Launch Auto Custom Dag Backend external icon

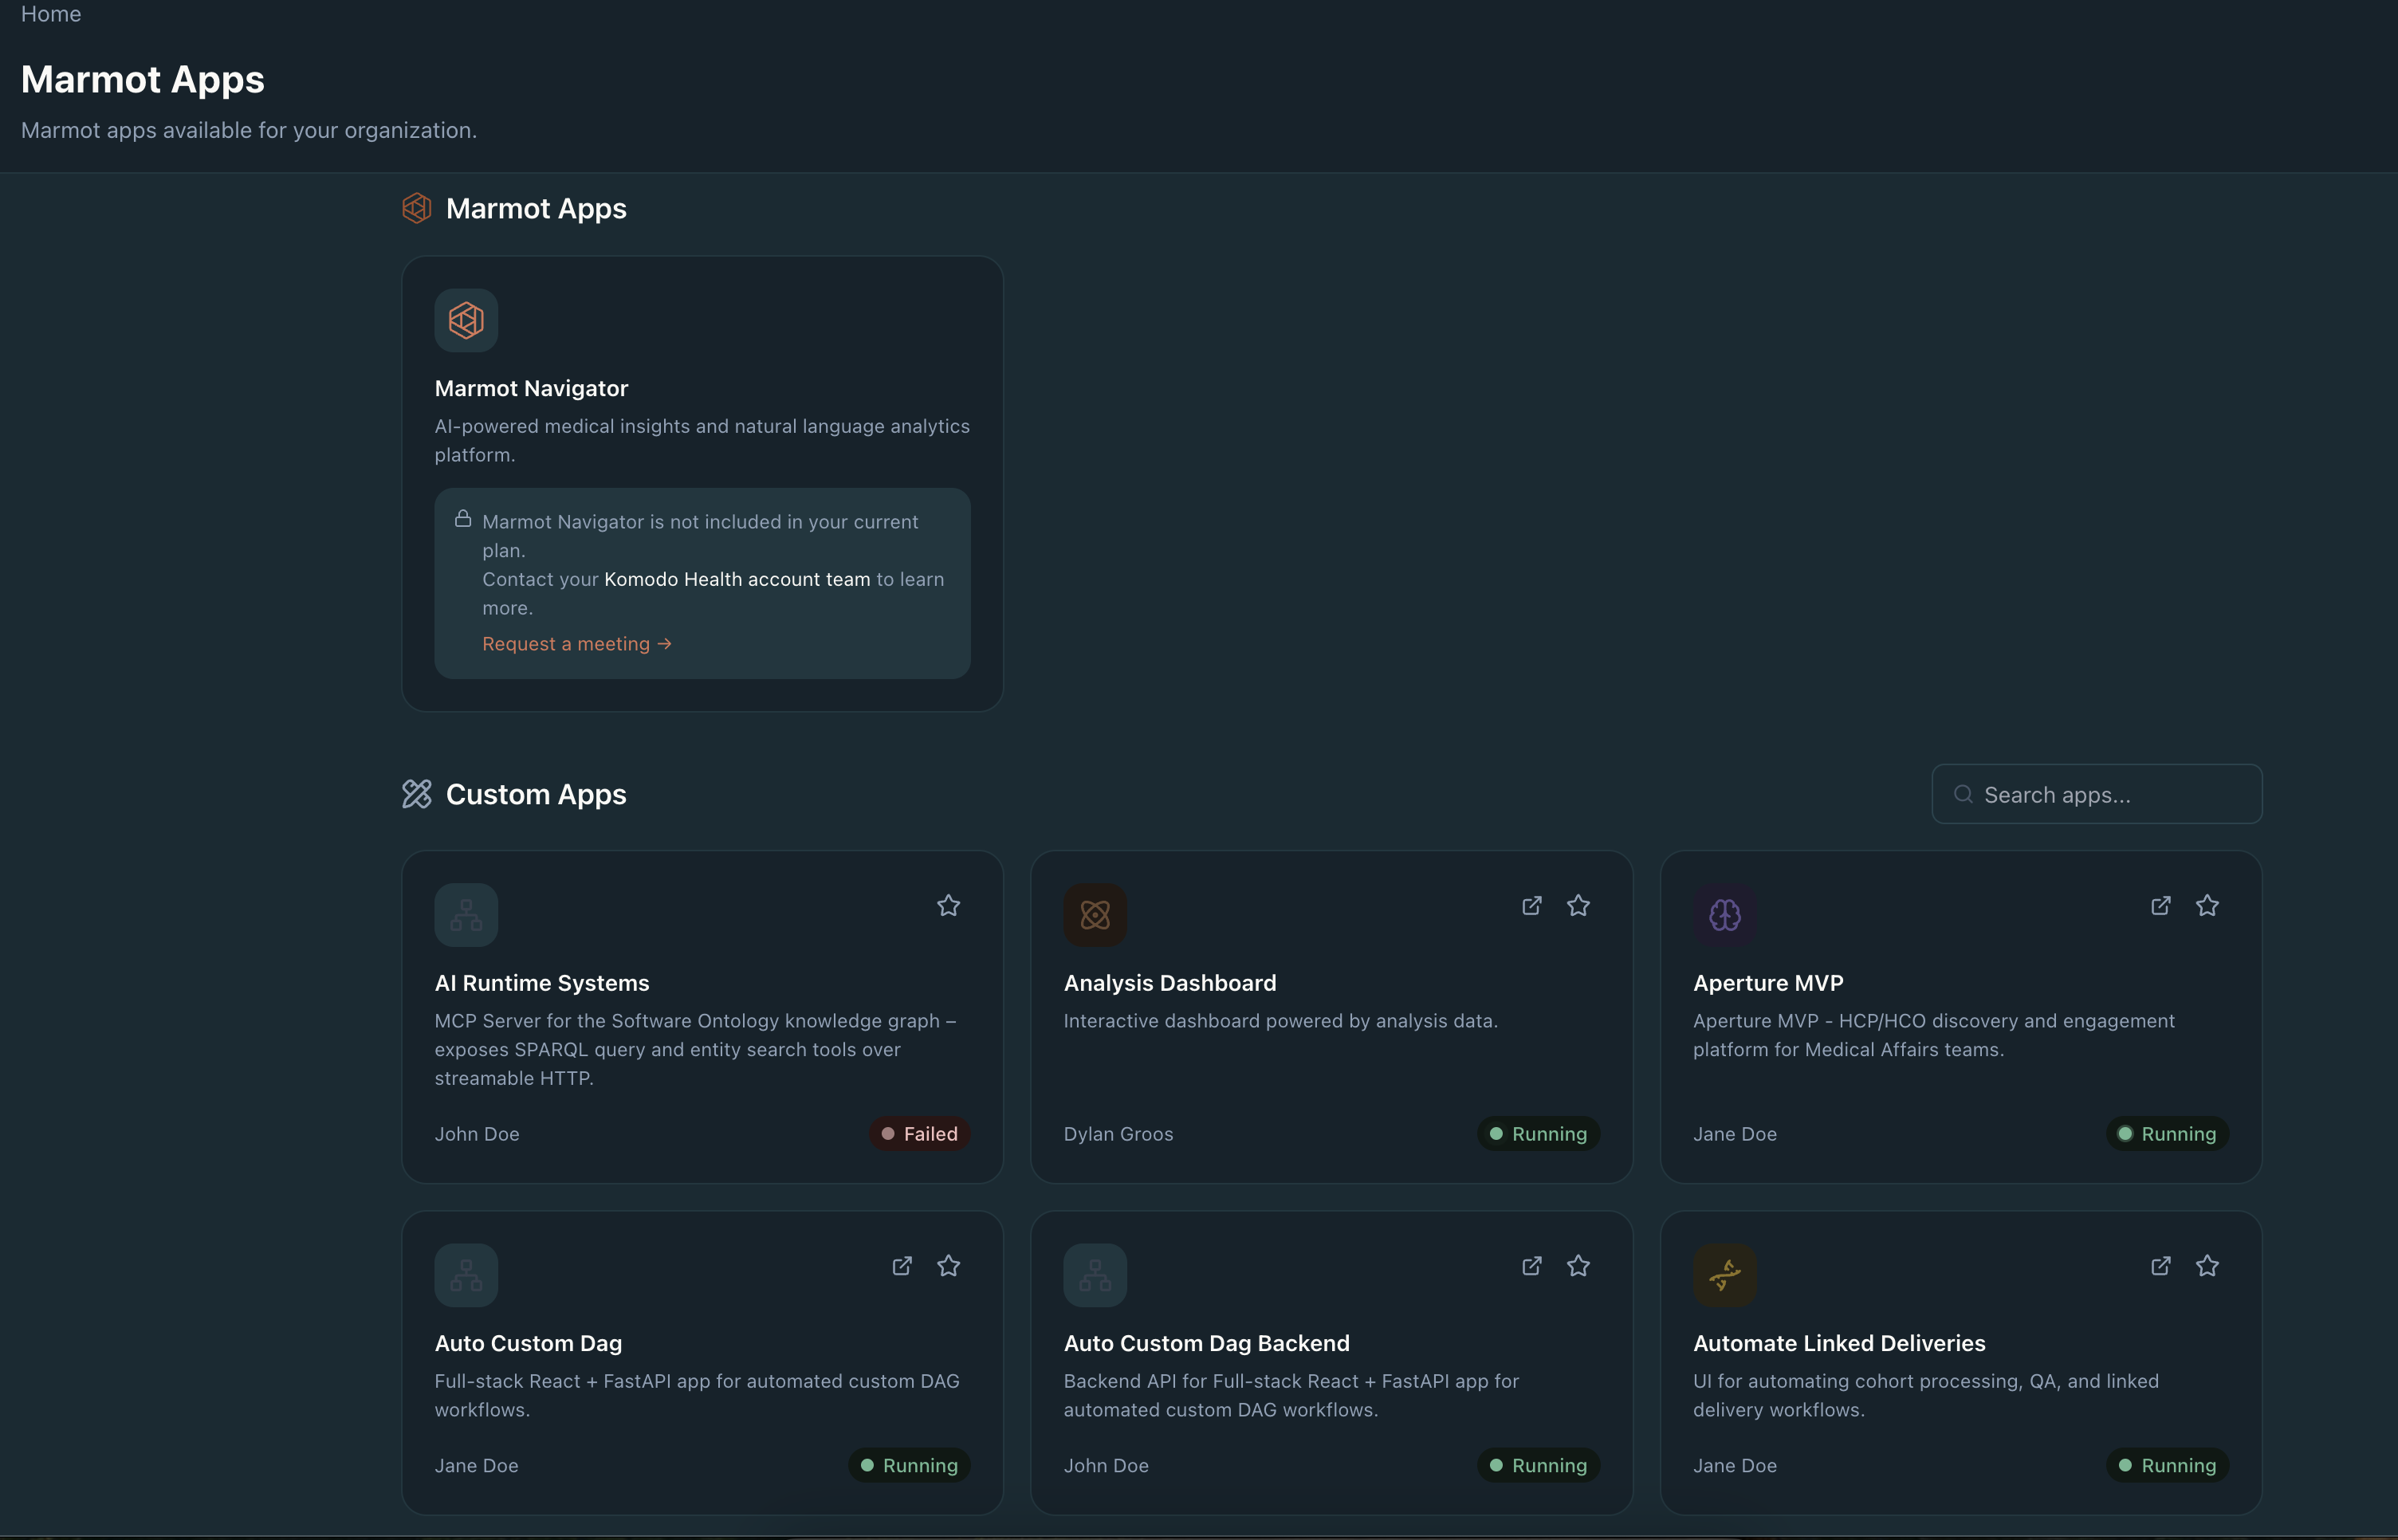[1531, 1266]
